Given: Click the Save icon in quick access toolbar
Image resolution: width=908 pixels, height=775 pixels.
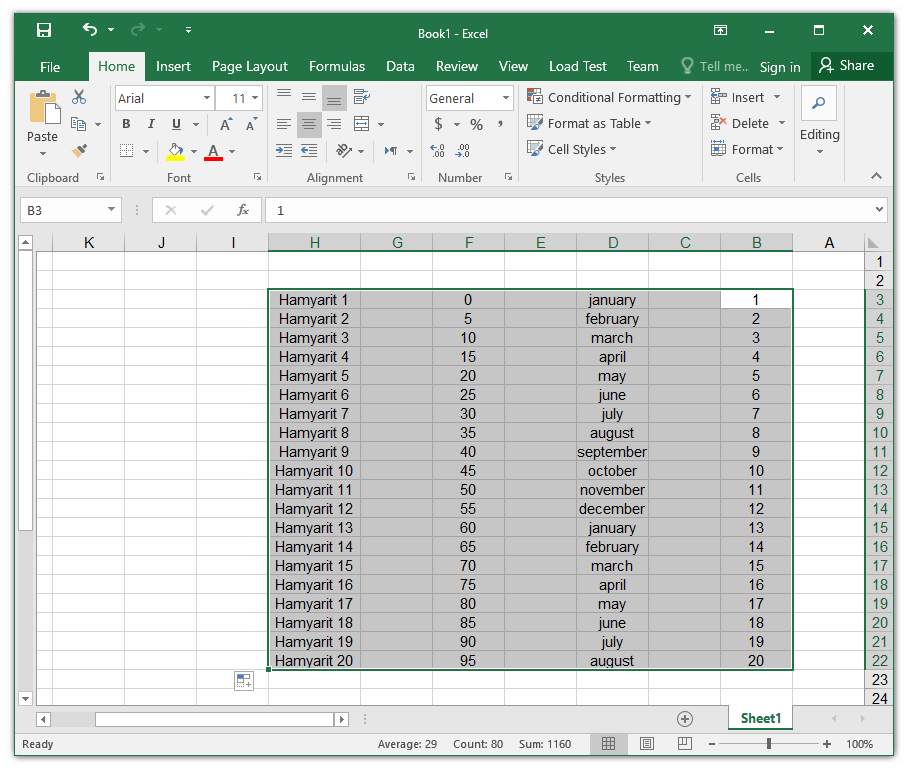Looking at the screenshot, I should (x=44, y=30).
